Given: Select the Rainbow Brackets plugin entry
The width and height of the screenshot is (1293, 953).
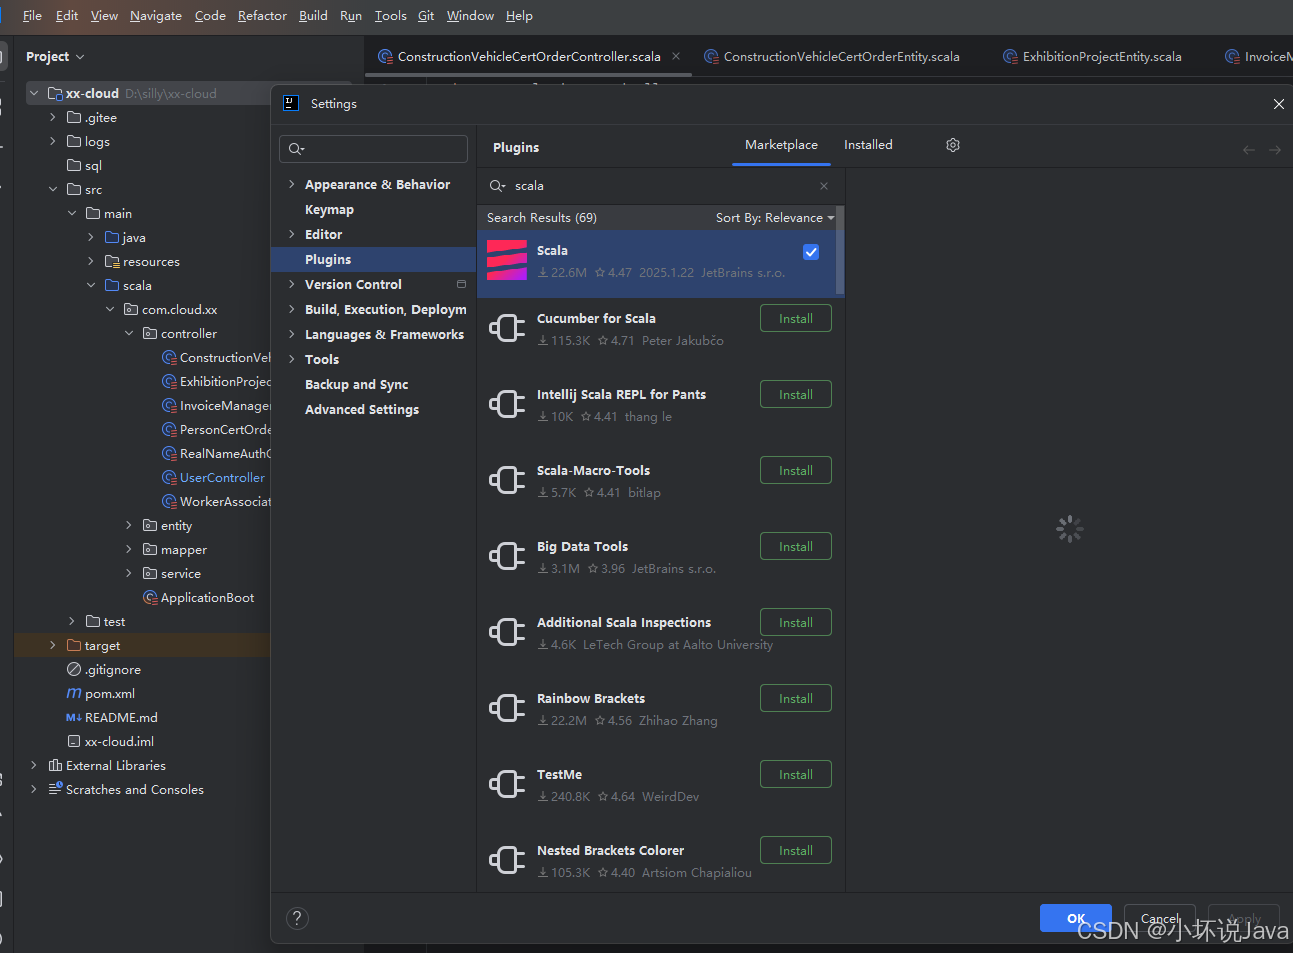Looking at the screenshot, I should click(x=660, y=708).
